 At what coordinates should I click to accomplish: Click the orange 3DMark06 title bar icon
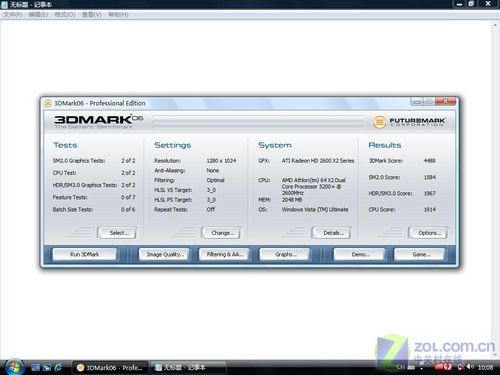[48, 103]
